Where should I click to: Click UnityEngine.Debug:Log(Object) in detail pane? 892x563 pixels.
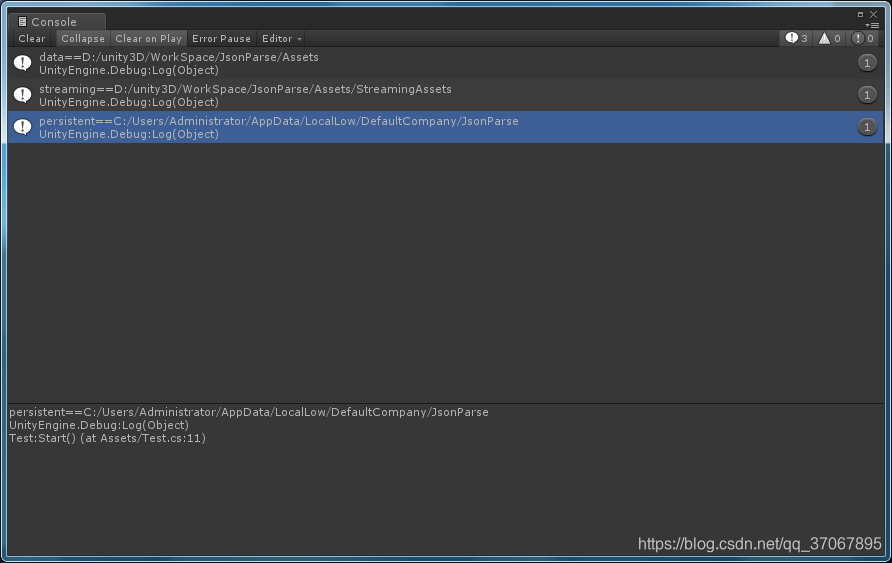coord(99,425)
